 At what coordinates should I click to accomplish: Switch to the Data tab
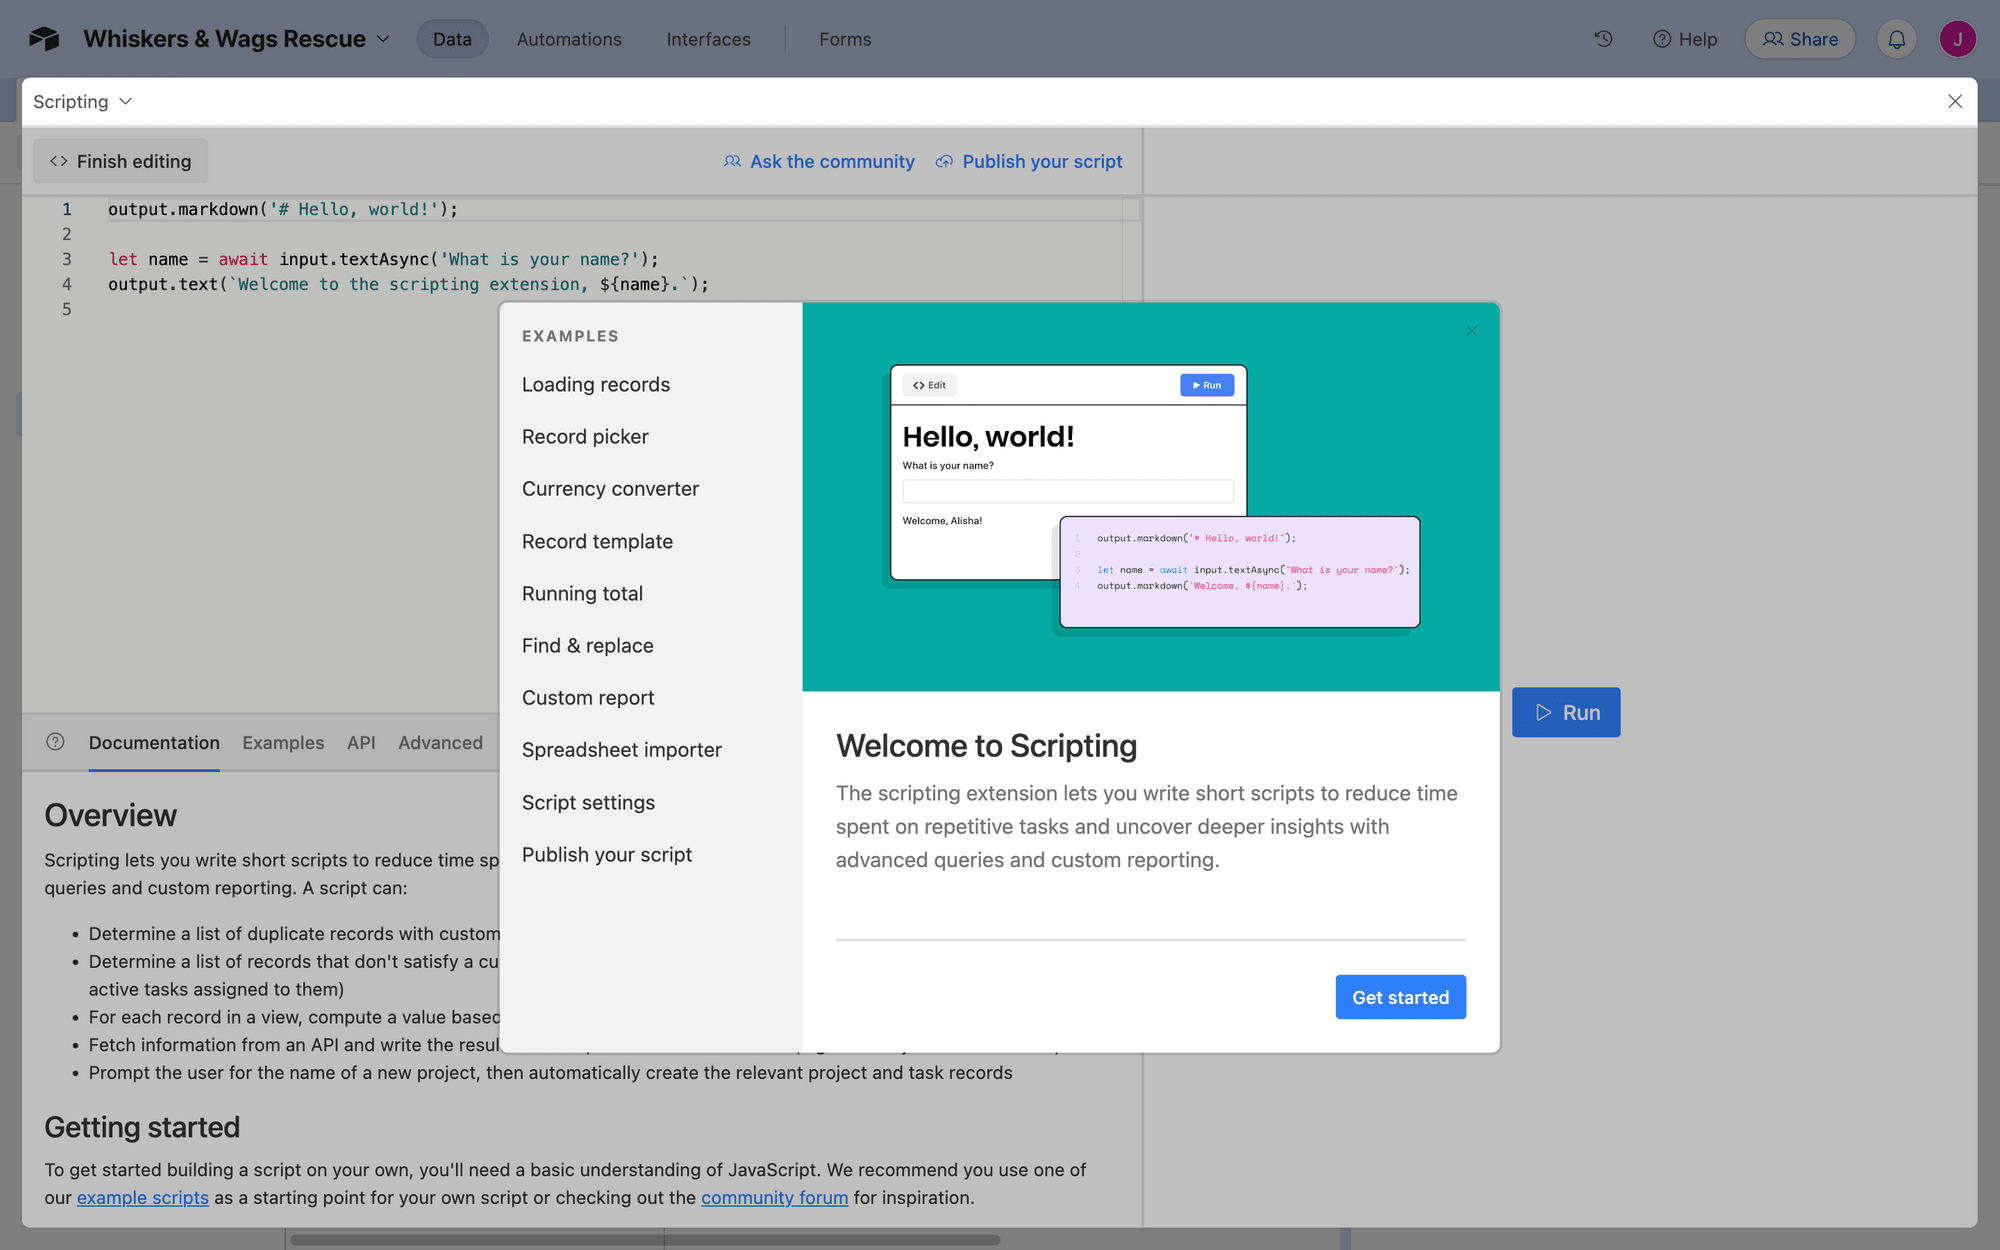coord(452,39)
